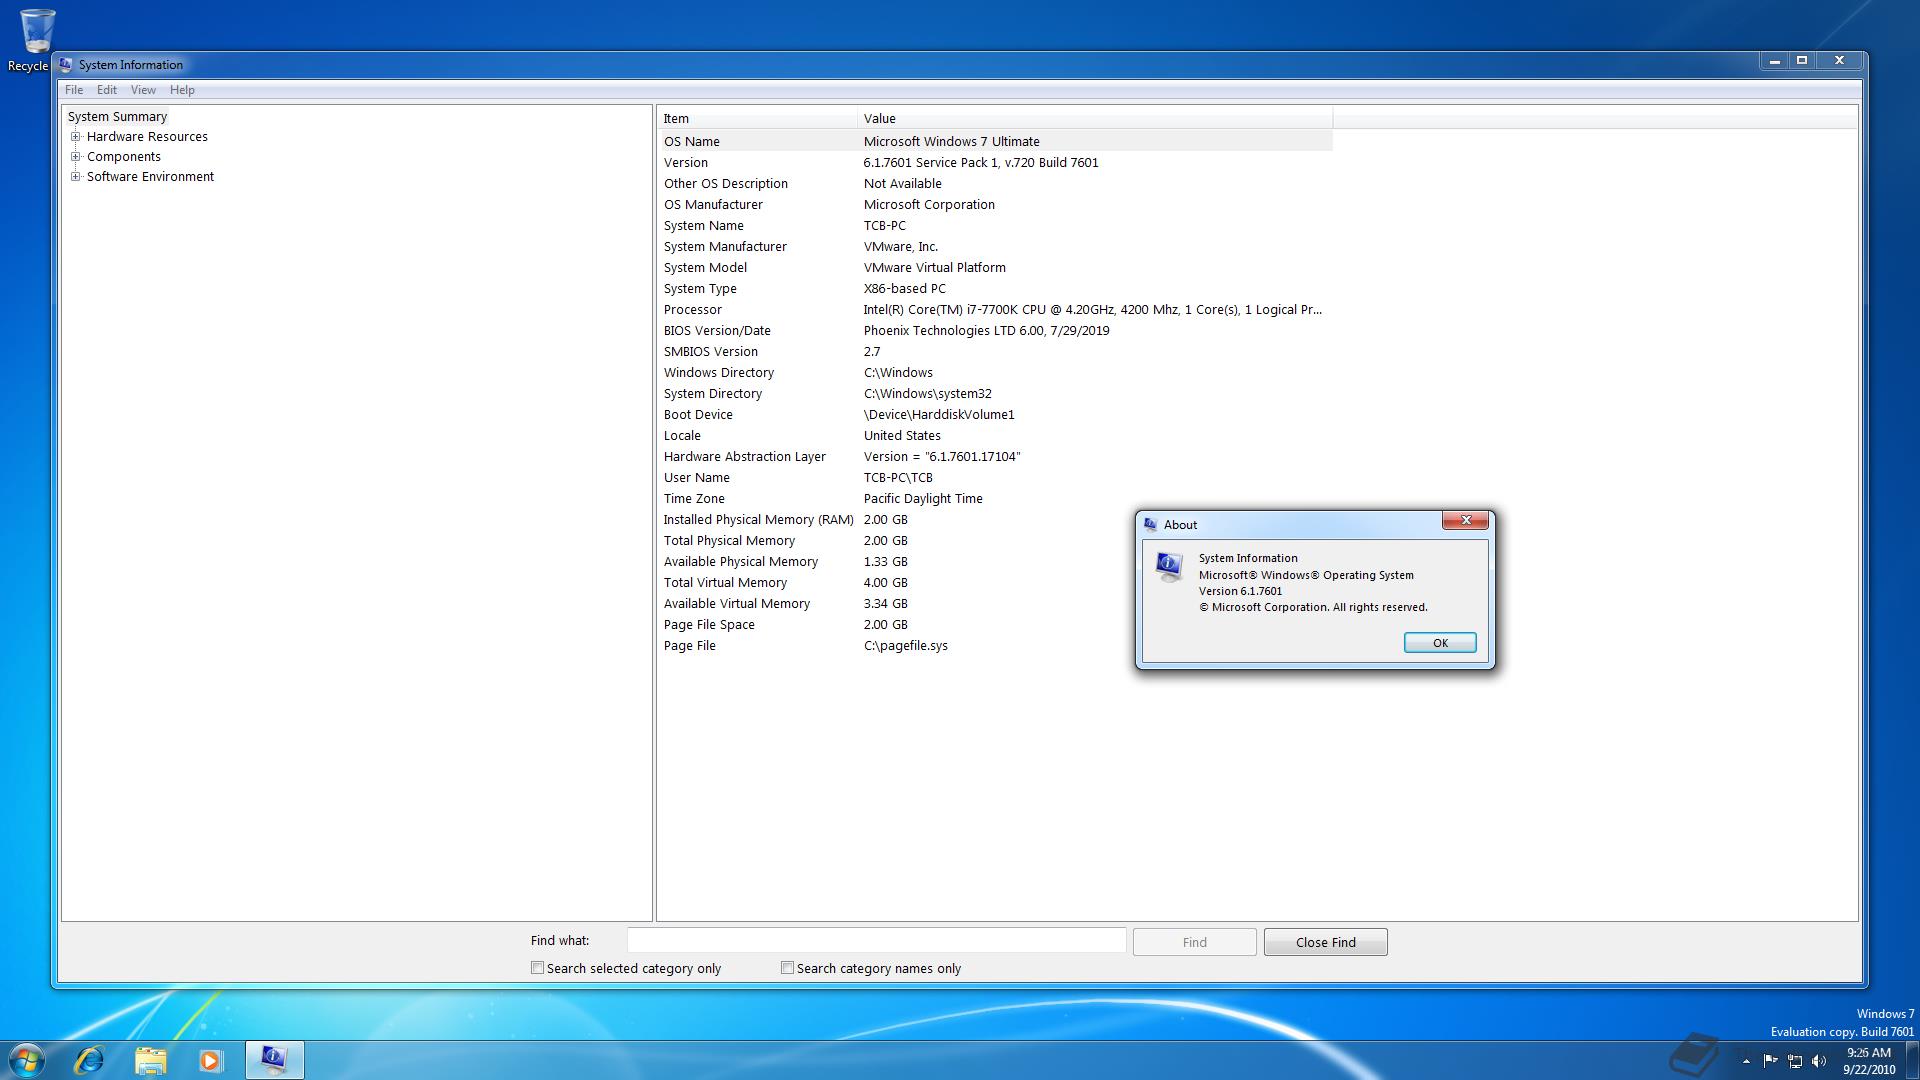
Task: Select the Processor row
Action: point(995,309)
